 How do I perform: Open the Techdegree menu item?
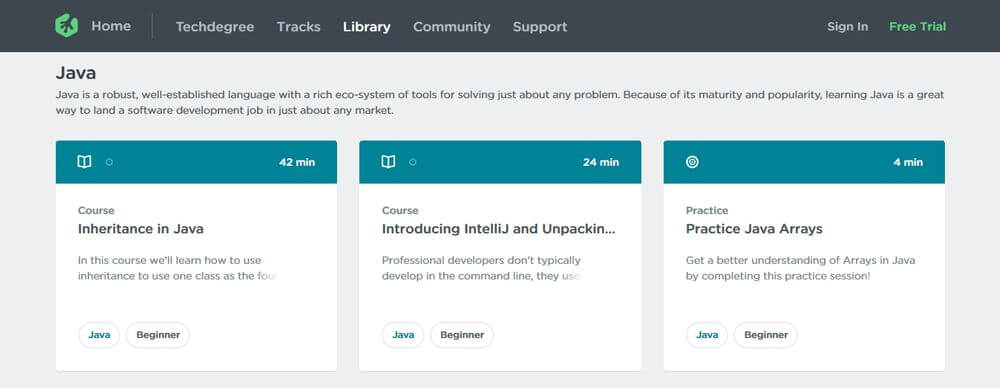[x=215, y=27]
